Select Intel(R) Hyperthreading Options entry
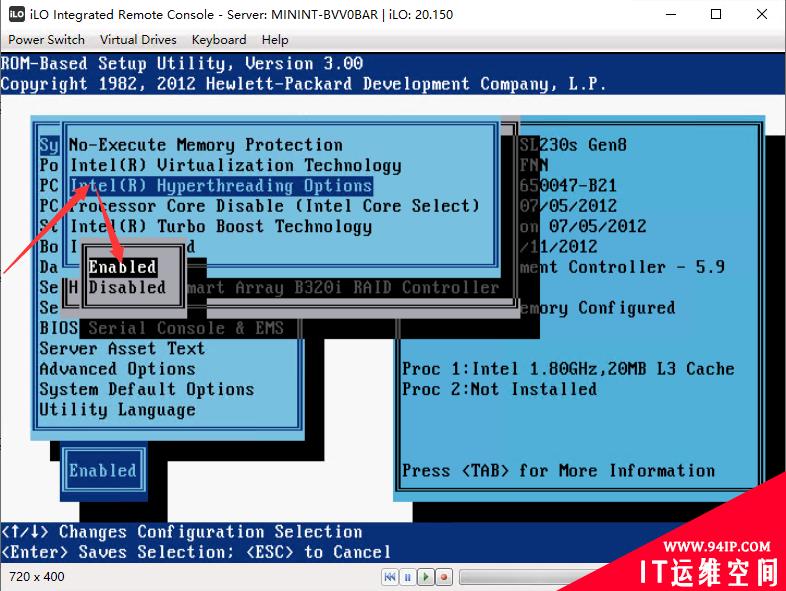 coord(221,186)
